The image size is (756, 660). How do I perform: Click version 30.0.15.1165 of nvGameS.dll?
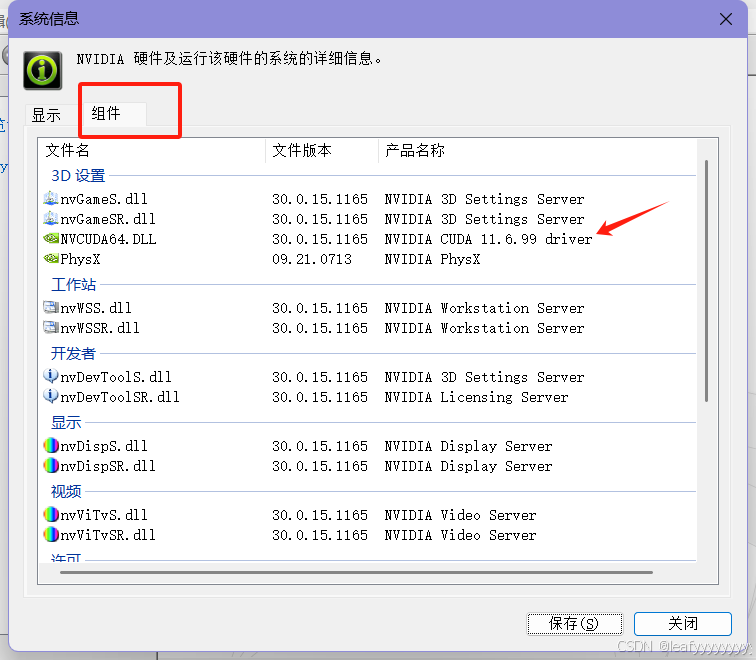(320, 199)
